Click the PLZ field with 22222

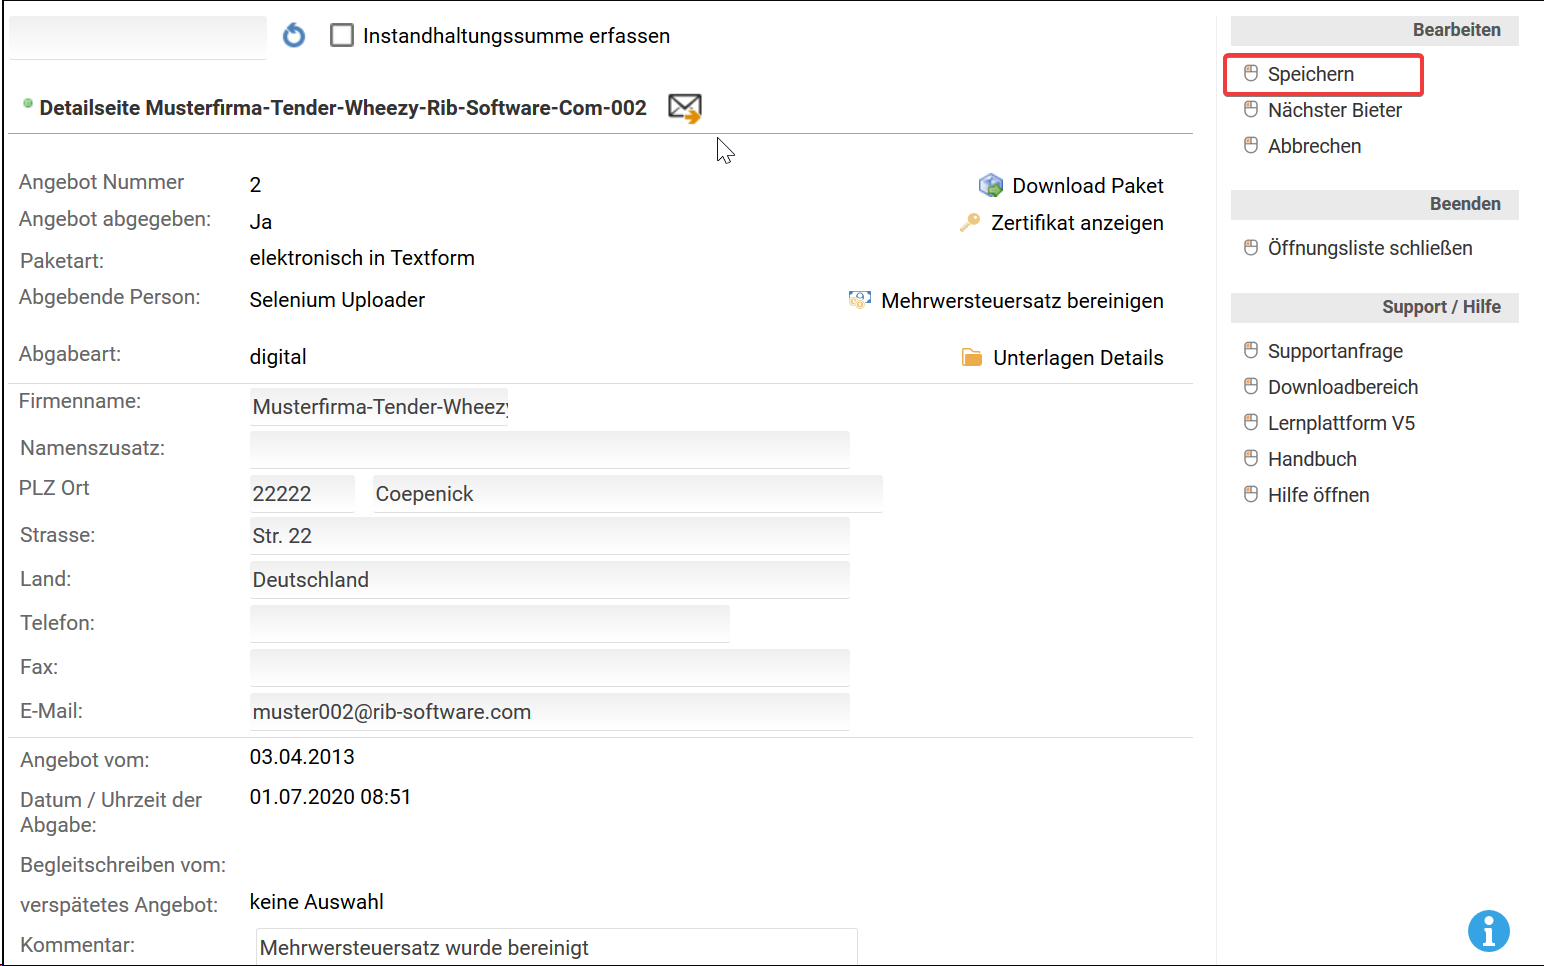[x=302, y=494]
